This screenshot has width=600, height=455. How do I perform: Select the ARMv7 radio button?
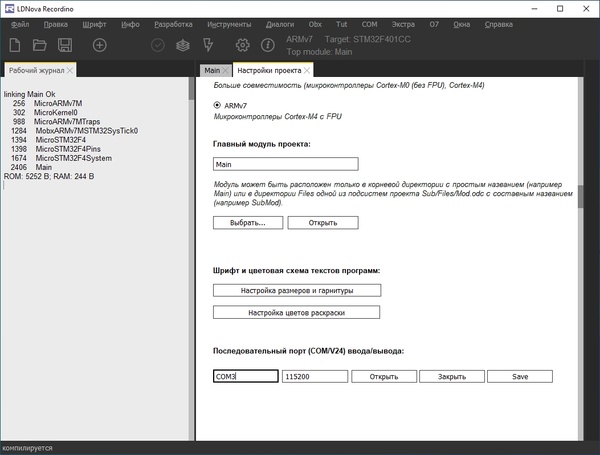[x=219, y=104]
